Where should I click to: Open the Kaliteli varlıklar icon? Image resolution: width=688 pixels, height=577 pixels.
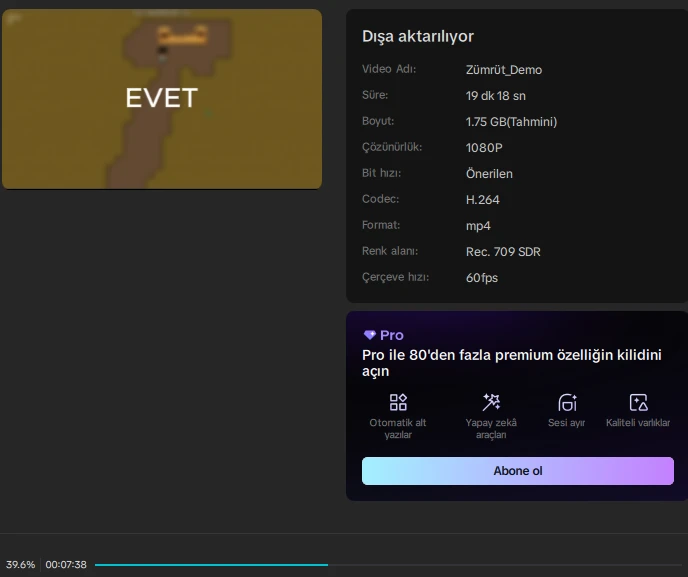click(638, 402)
